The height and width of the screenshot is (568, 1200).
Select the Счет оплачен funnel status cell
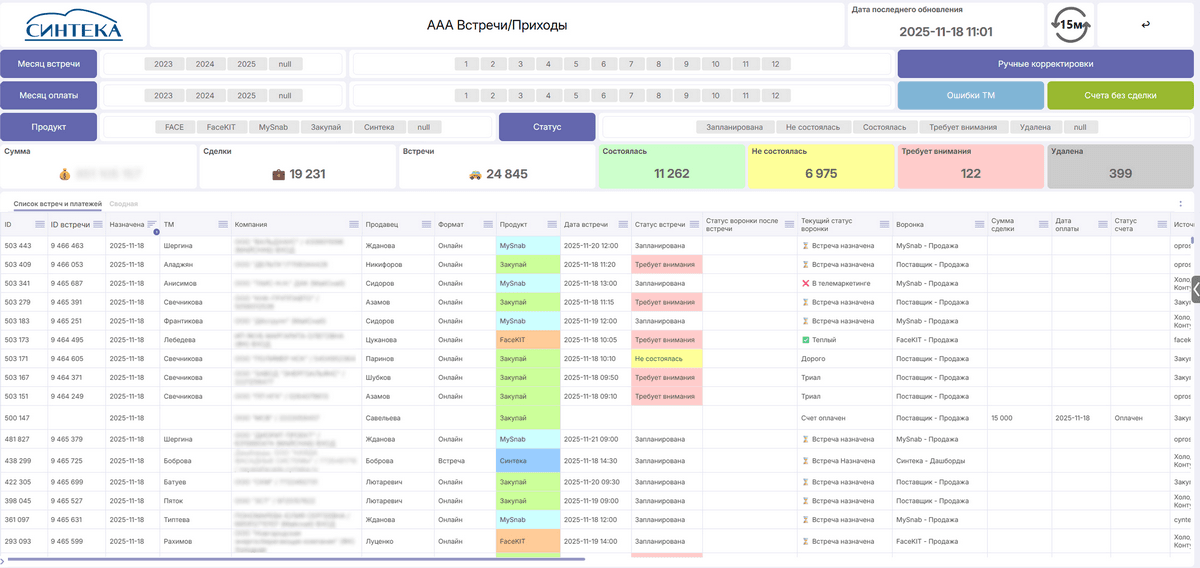tap(844, 417)
